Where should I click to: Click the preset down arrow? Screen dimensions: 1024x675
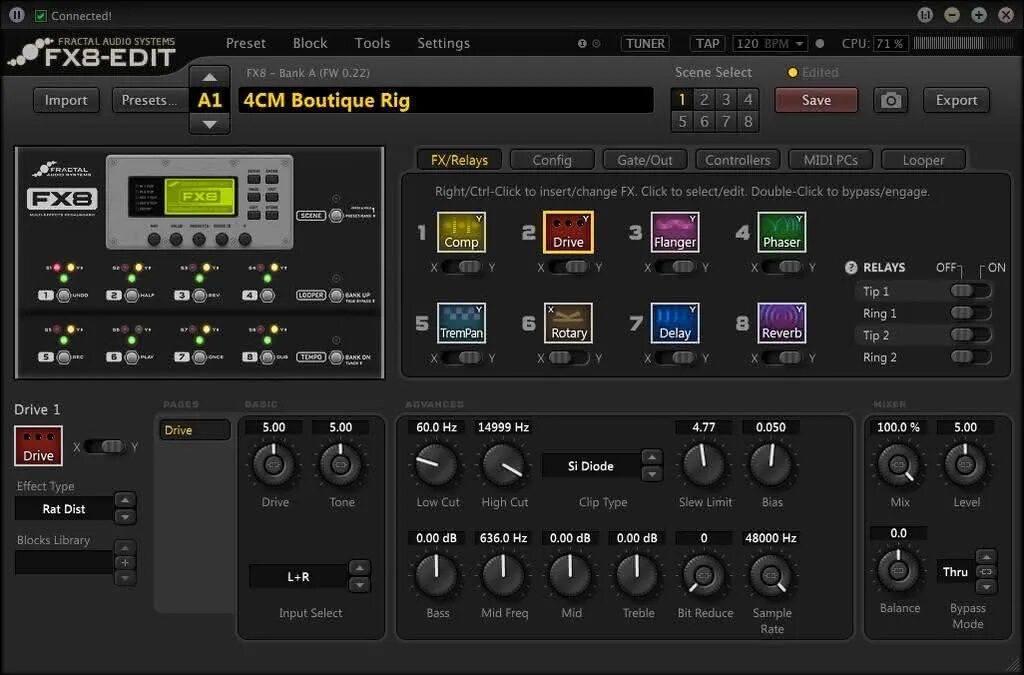point(210,123)
